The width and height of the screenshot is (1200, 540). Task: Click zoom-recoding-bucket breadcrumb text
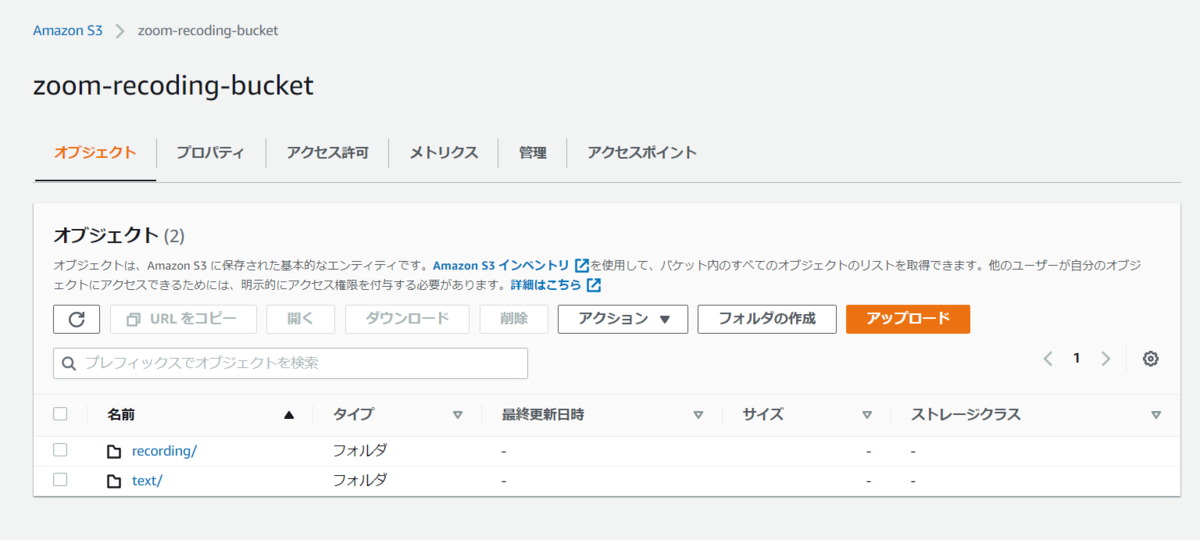click(208, 30)
